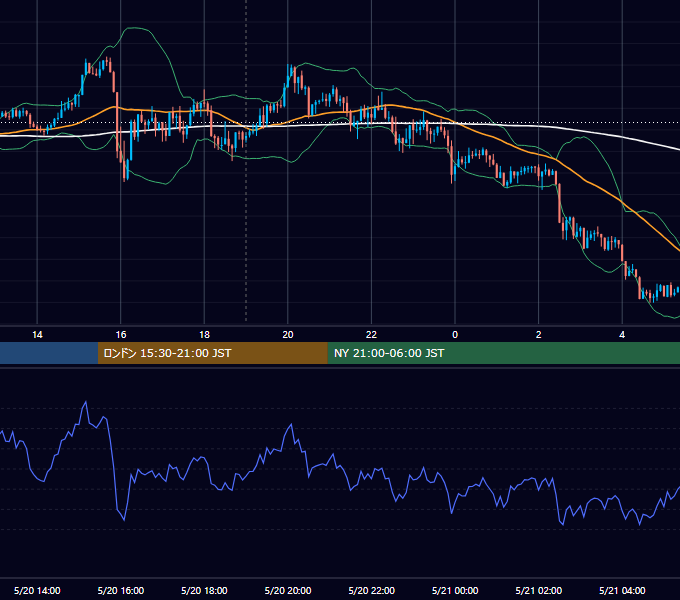
Task: Click the 5/20 14:00 time label
Action: pos(37,590)
